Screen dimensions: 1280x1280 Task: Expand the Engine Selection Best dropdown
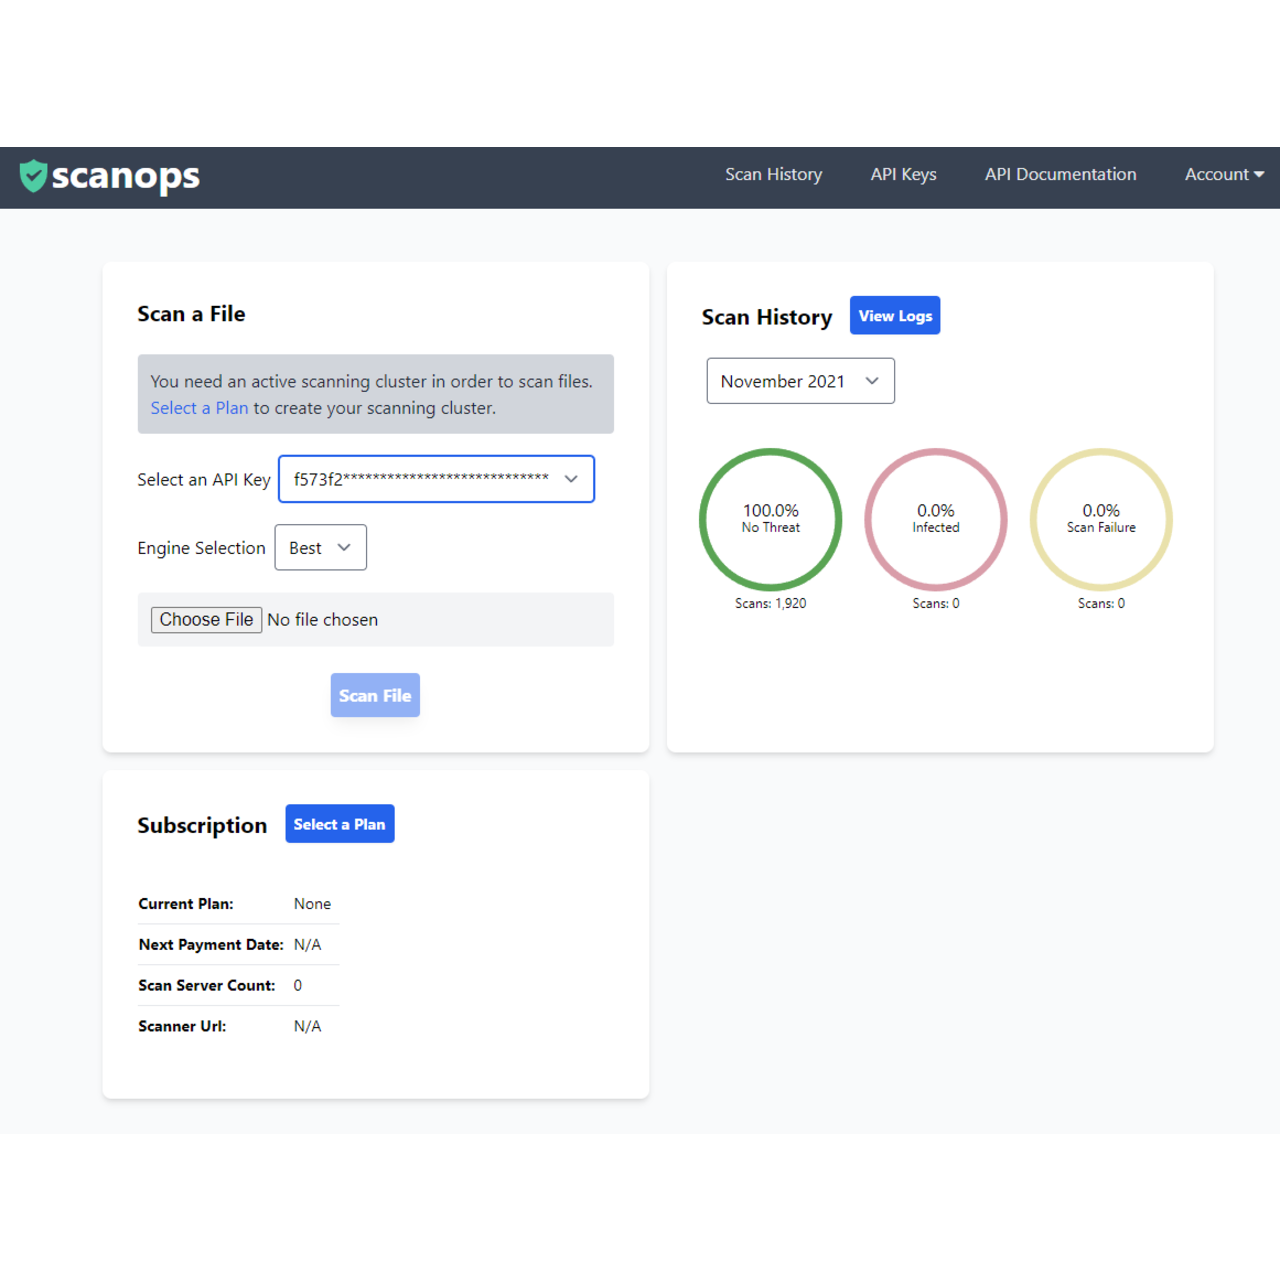tap(320, 548)
